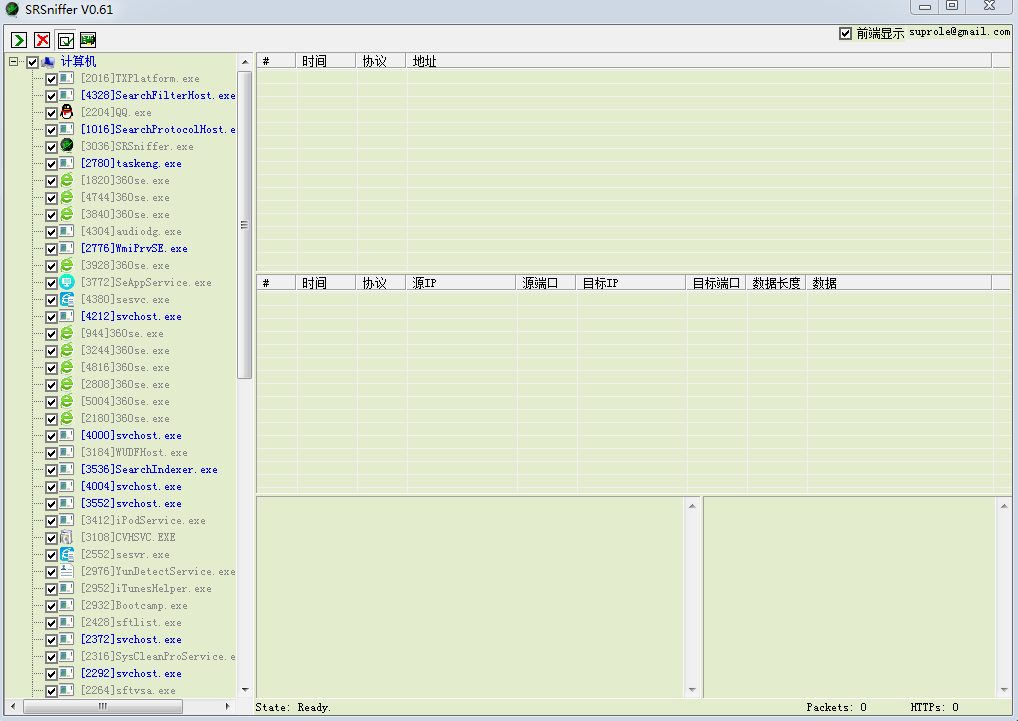Click the 360 browser icon for [3840]360se.exe
Image resolution: width=1018 pixels, height=721 pixels.
(67, 214)
